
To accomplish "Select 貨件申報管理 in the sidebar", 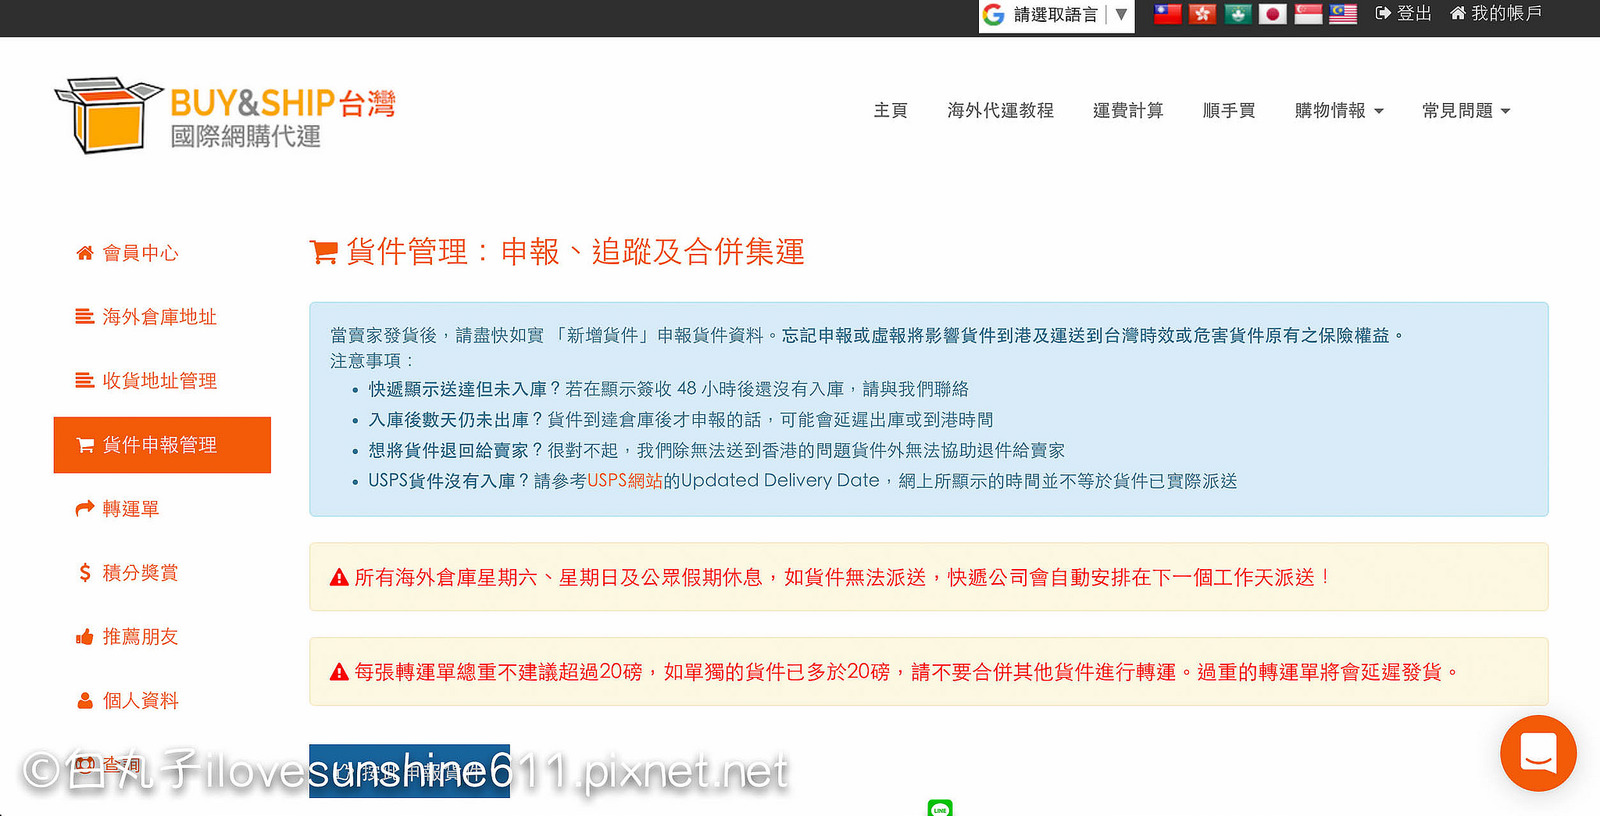I will coord(162,445).
